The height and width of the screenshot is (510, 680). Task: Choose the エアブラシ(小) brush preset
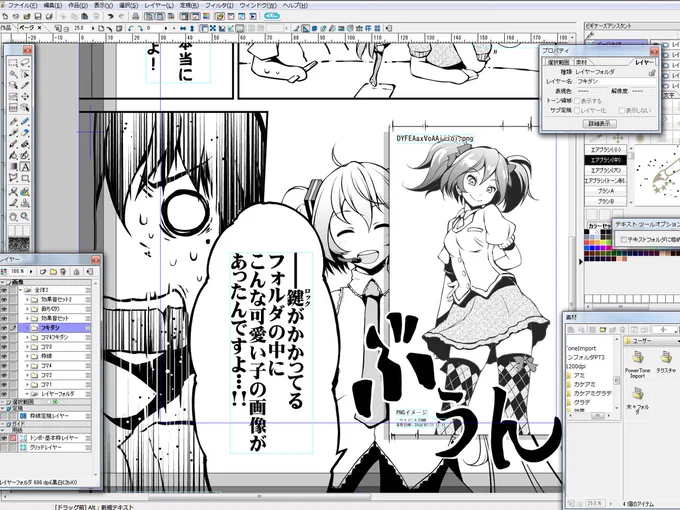[606, 150]
